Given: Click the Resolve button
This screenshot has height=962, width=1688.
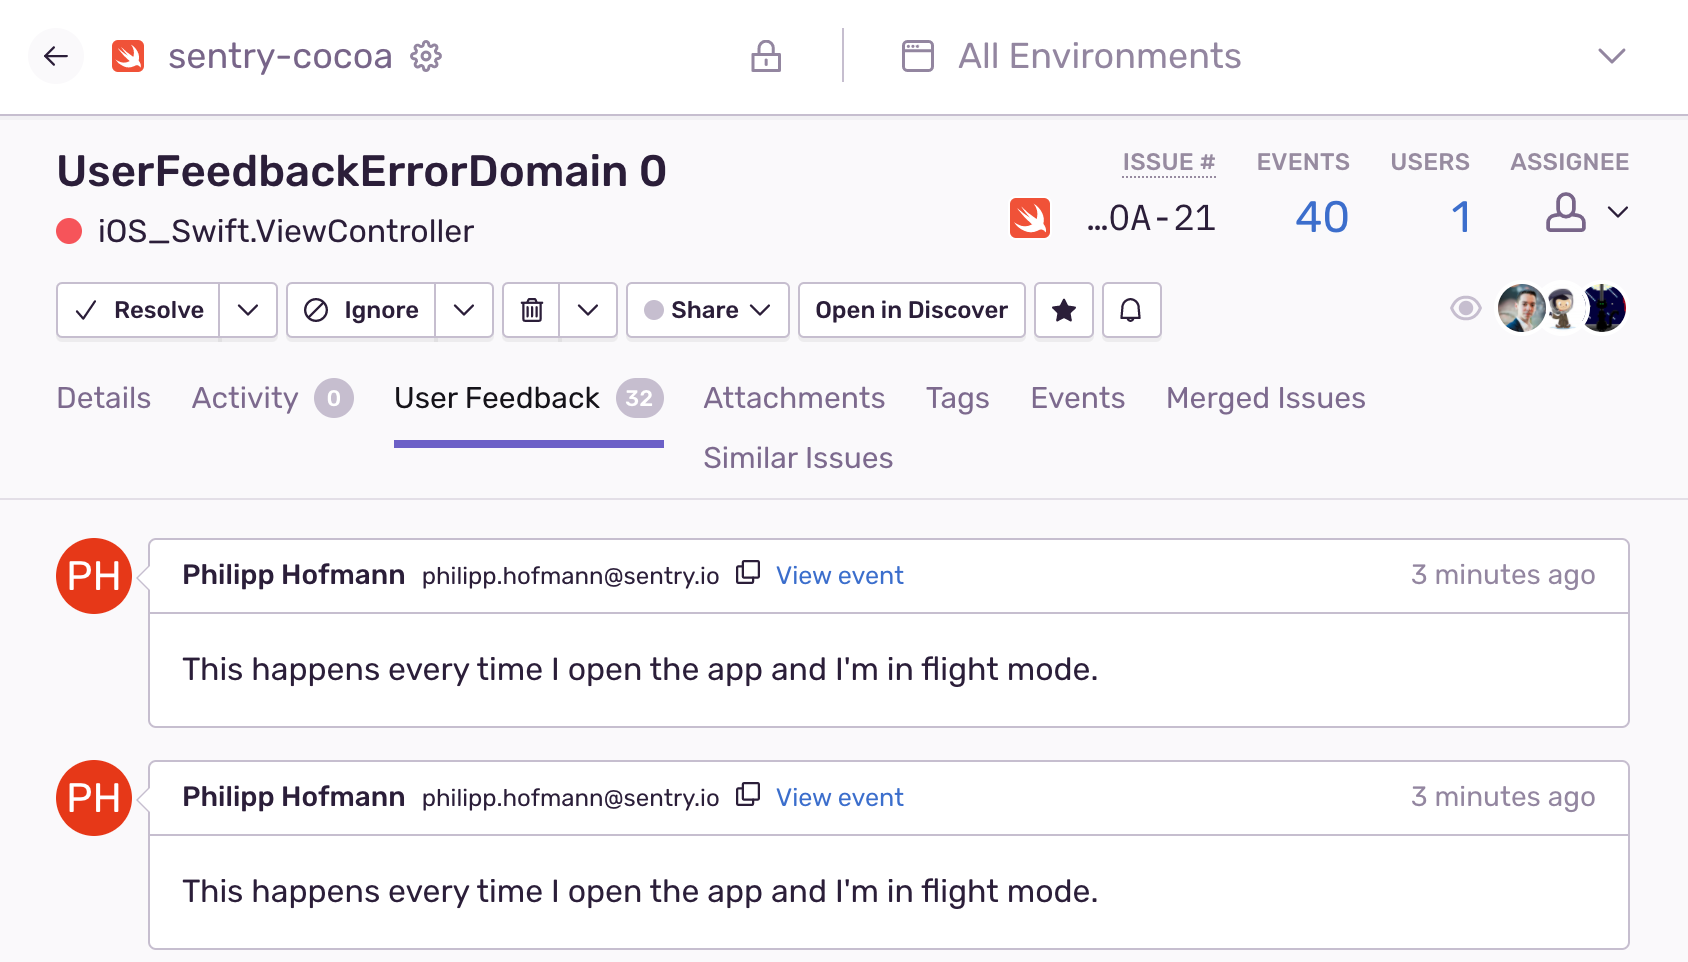Looking at the screenshot, I should tap(138, 310).
